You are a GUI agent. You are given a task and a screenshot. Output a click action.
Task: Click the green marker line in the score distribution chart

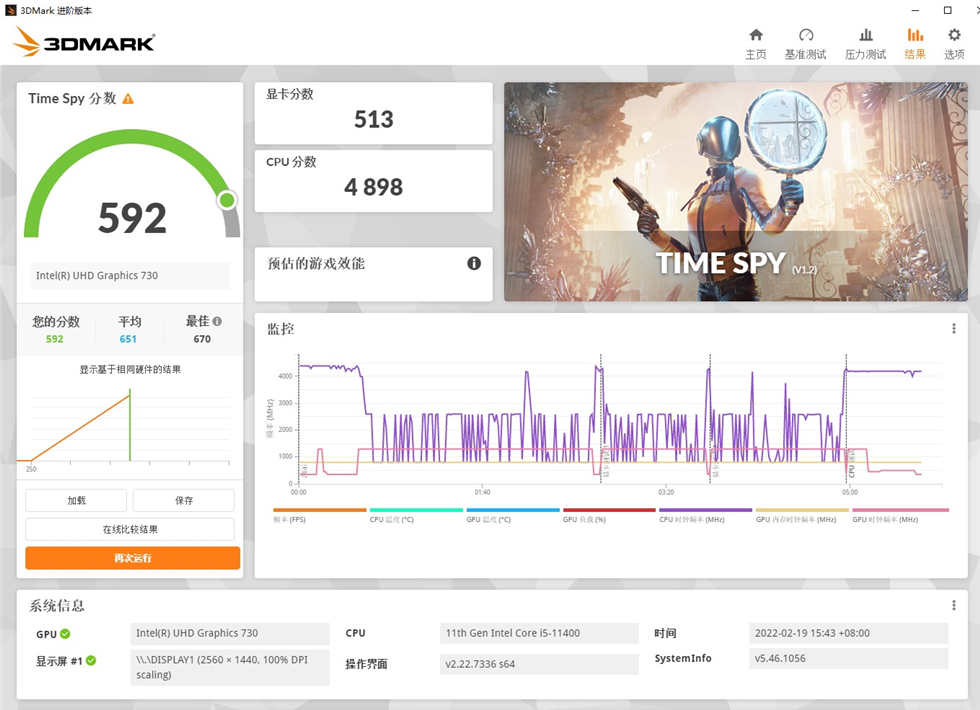(130, 425)
